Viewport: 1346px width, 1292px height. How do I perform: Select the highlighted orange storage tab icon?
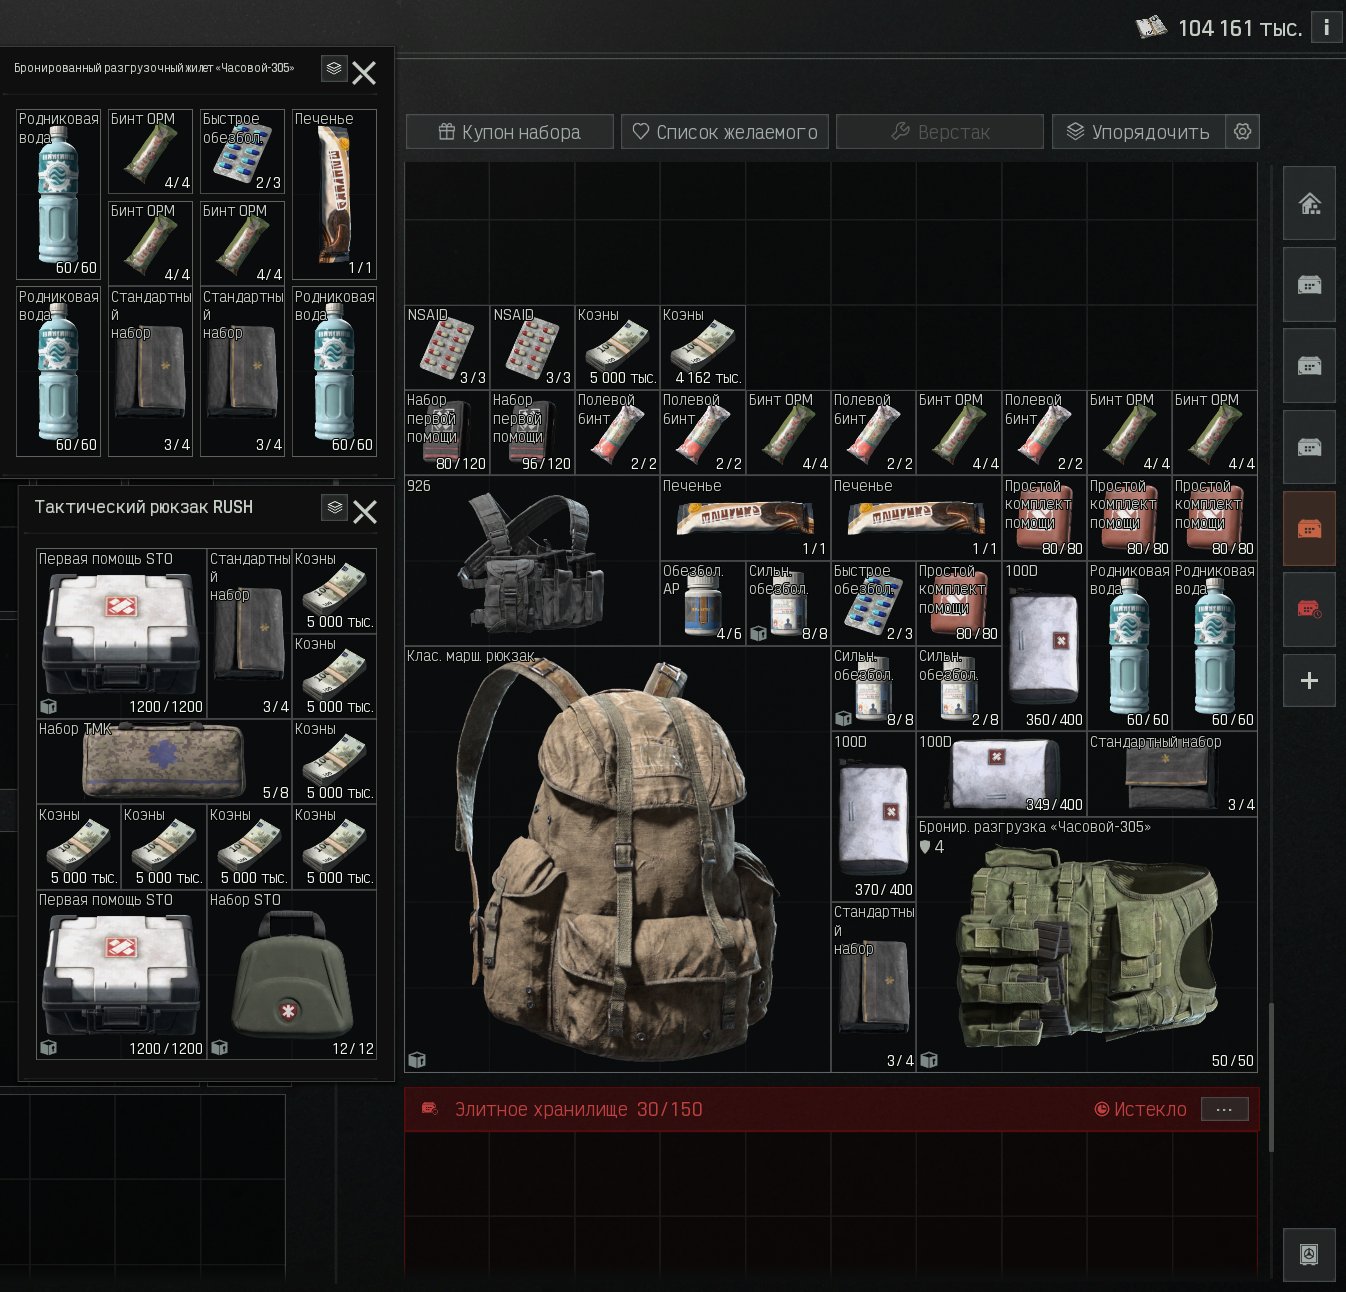[x=1309, y=529]
